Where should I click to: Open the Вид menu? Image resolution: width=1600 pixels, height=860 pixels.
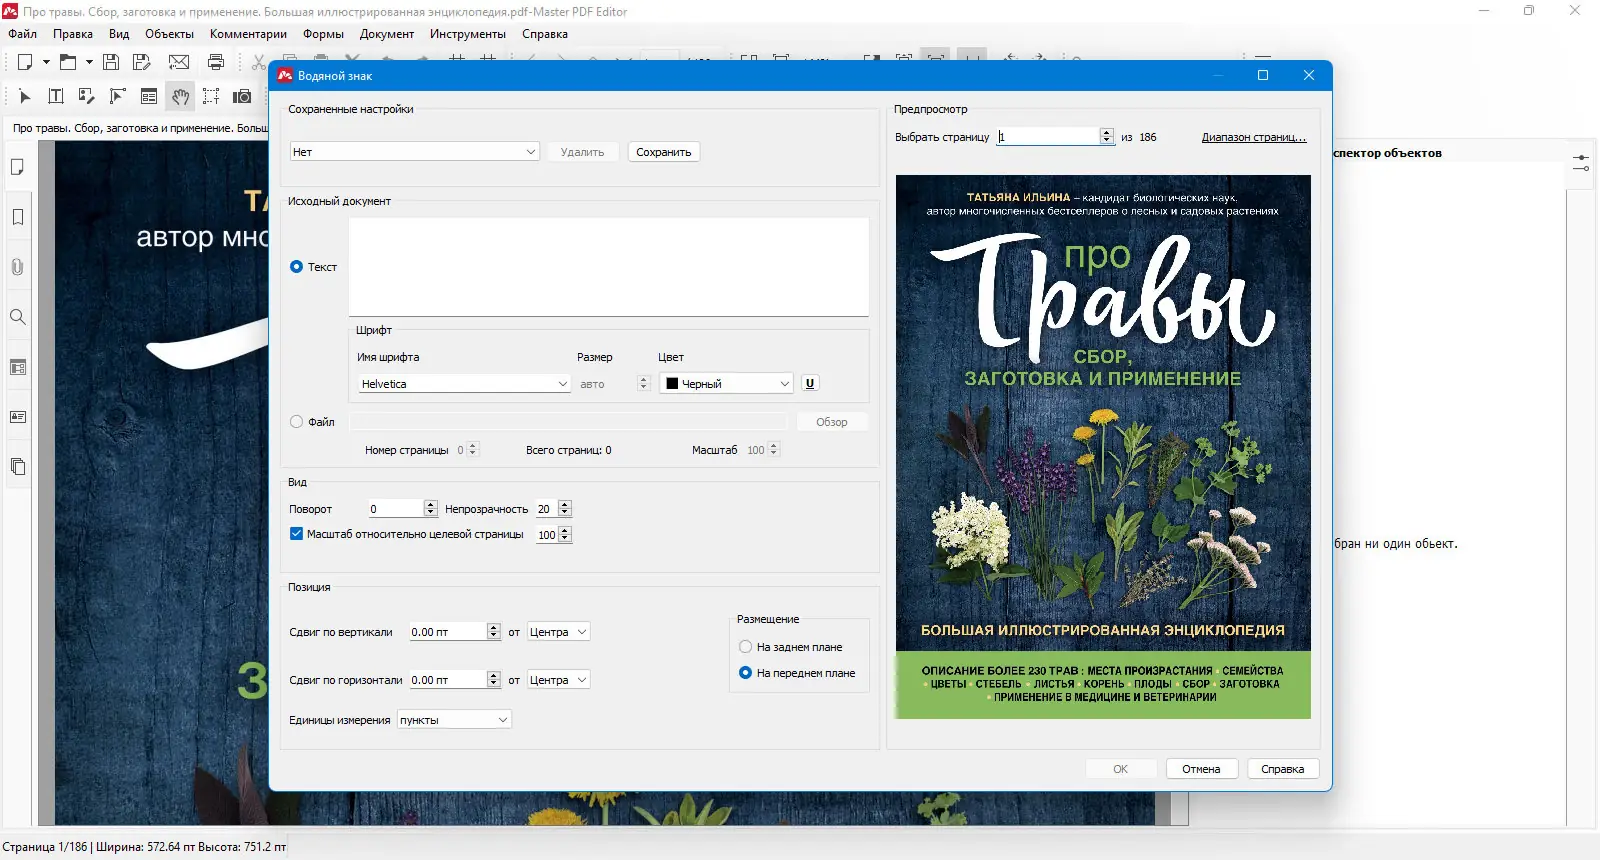point(119,34)
